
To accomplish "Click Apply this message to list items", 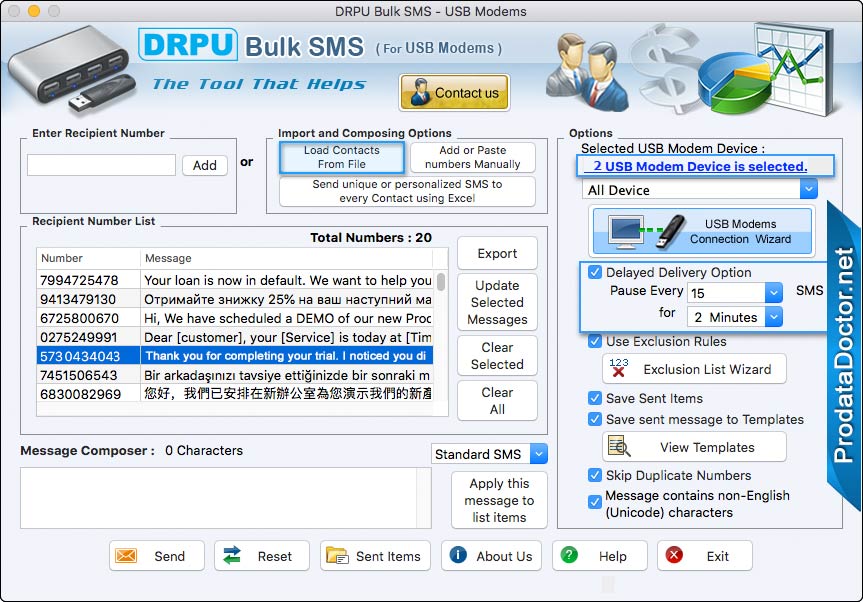I will (x=499, y=500).
